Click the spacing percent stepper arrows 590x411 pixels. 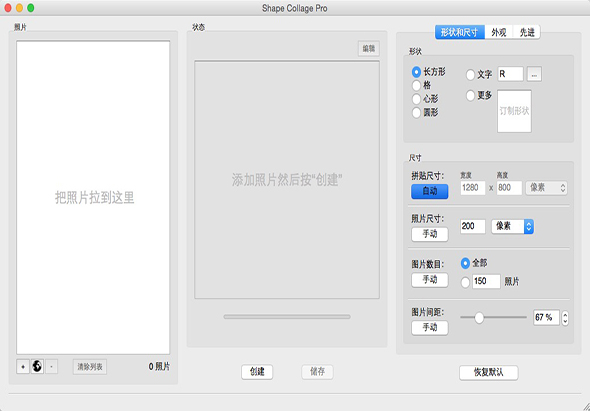(x=565, y=318)
